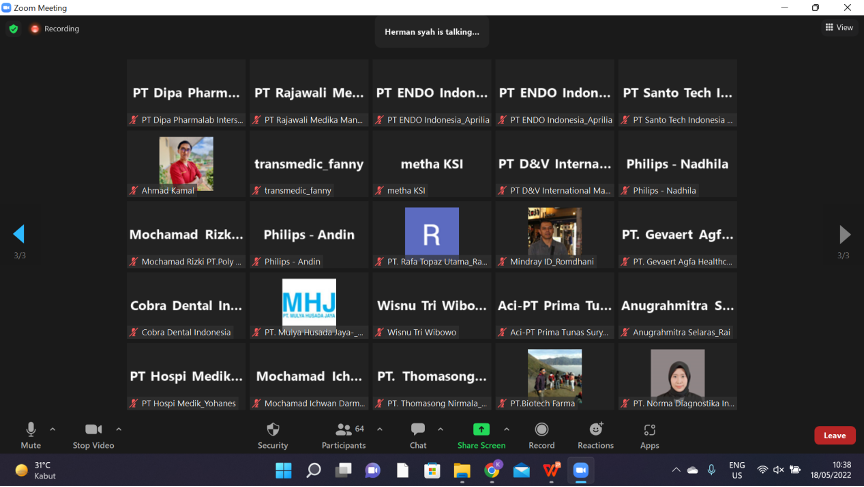
Task: Click the red Leave button
Action: [x=835, y=435]
